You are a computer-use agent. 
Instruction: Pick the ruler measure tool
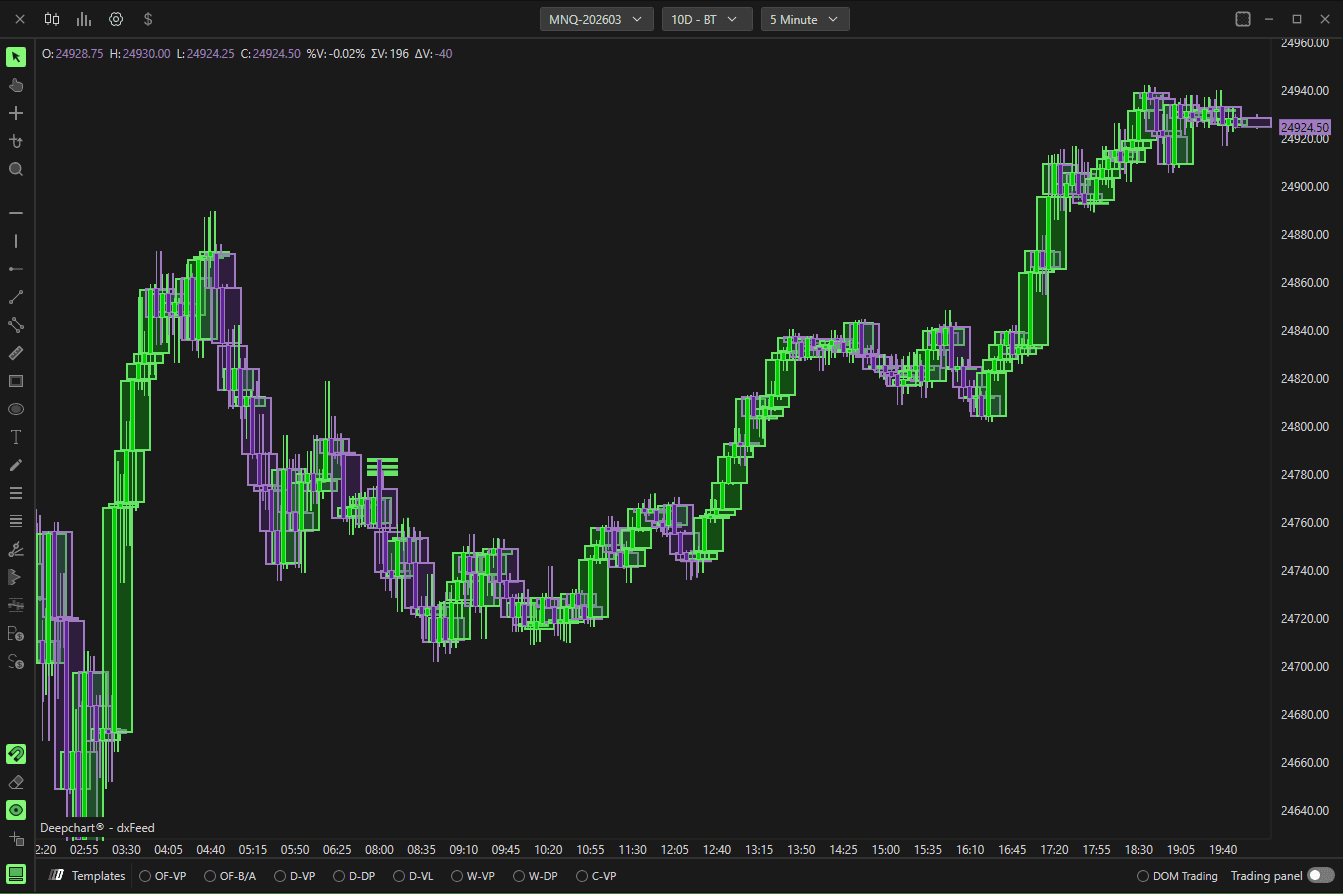(16, 353)
